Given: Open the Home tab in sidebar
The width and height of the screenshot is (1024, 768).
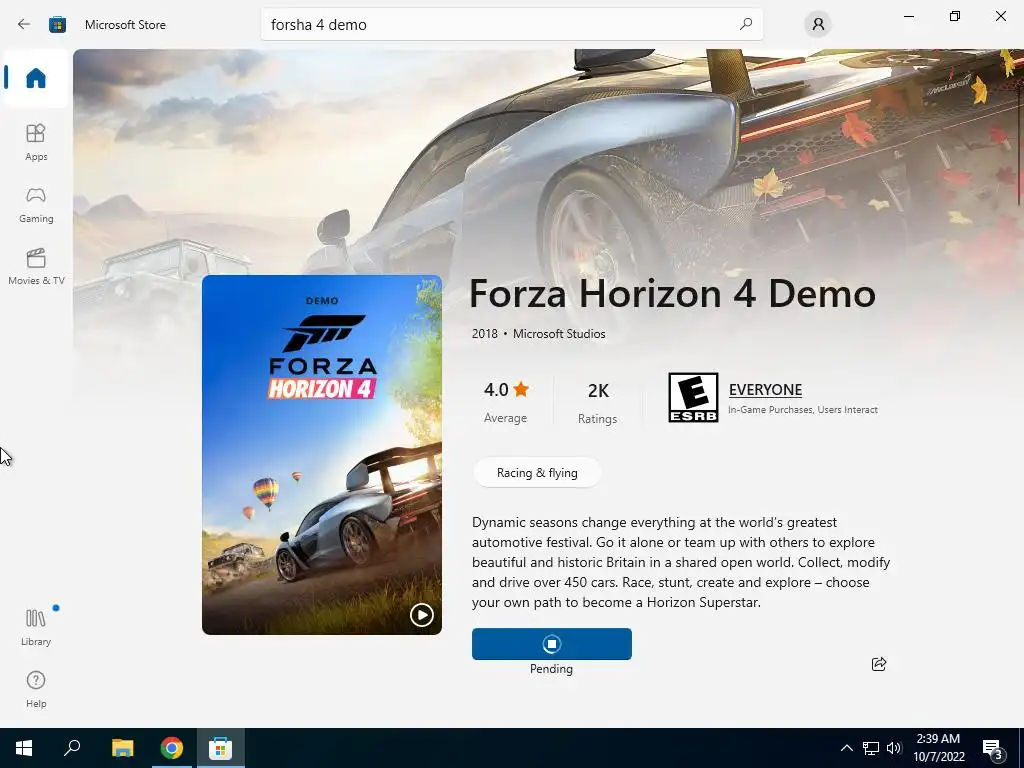Looking at the screenshot, I should pos(36,78).
